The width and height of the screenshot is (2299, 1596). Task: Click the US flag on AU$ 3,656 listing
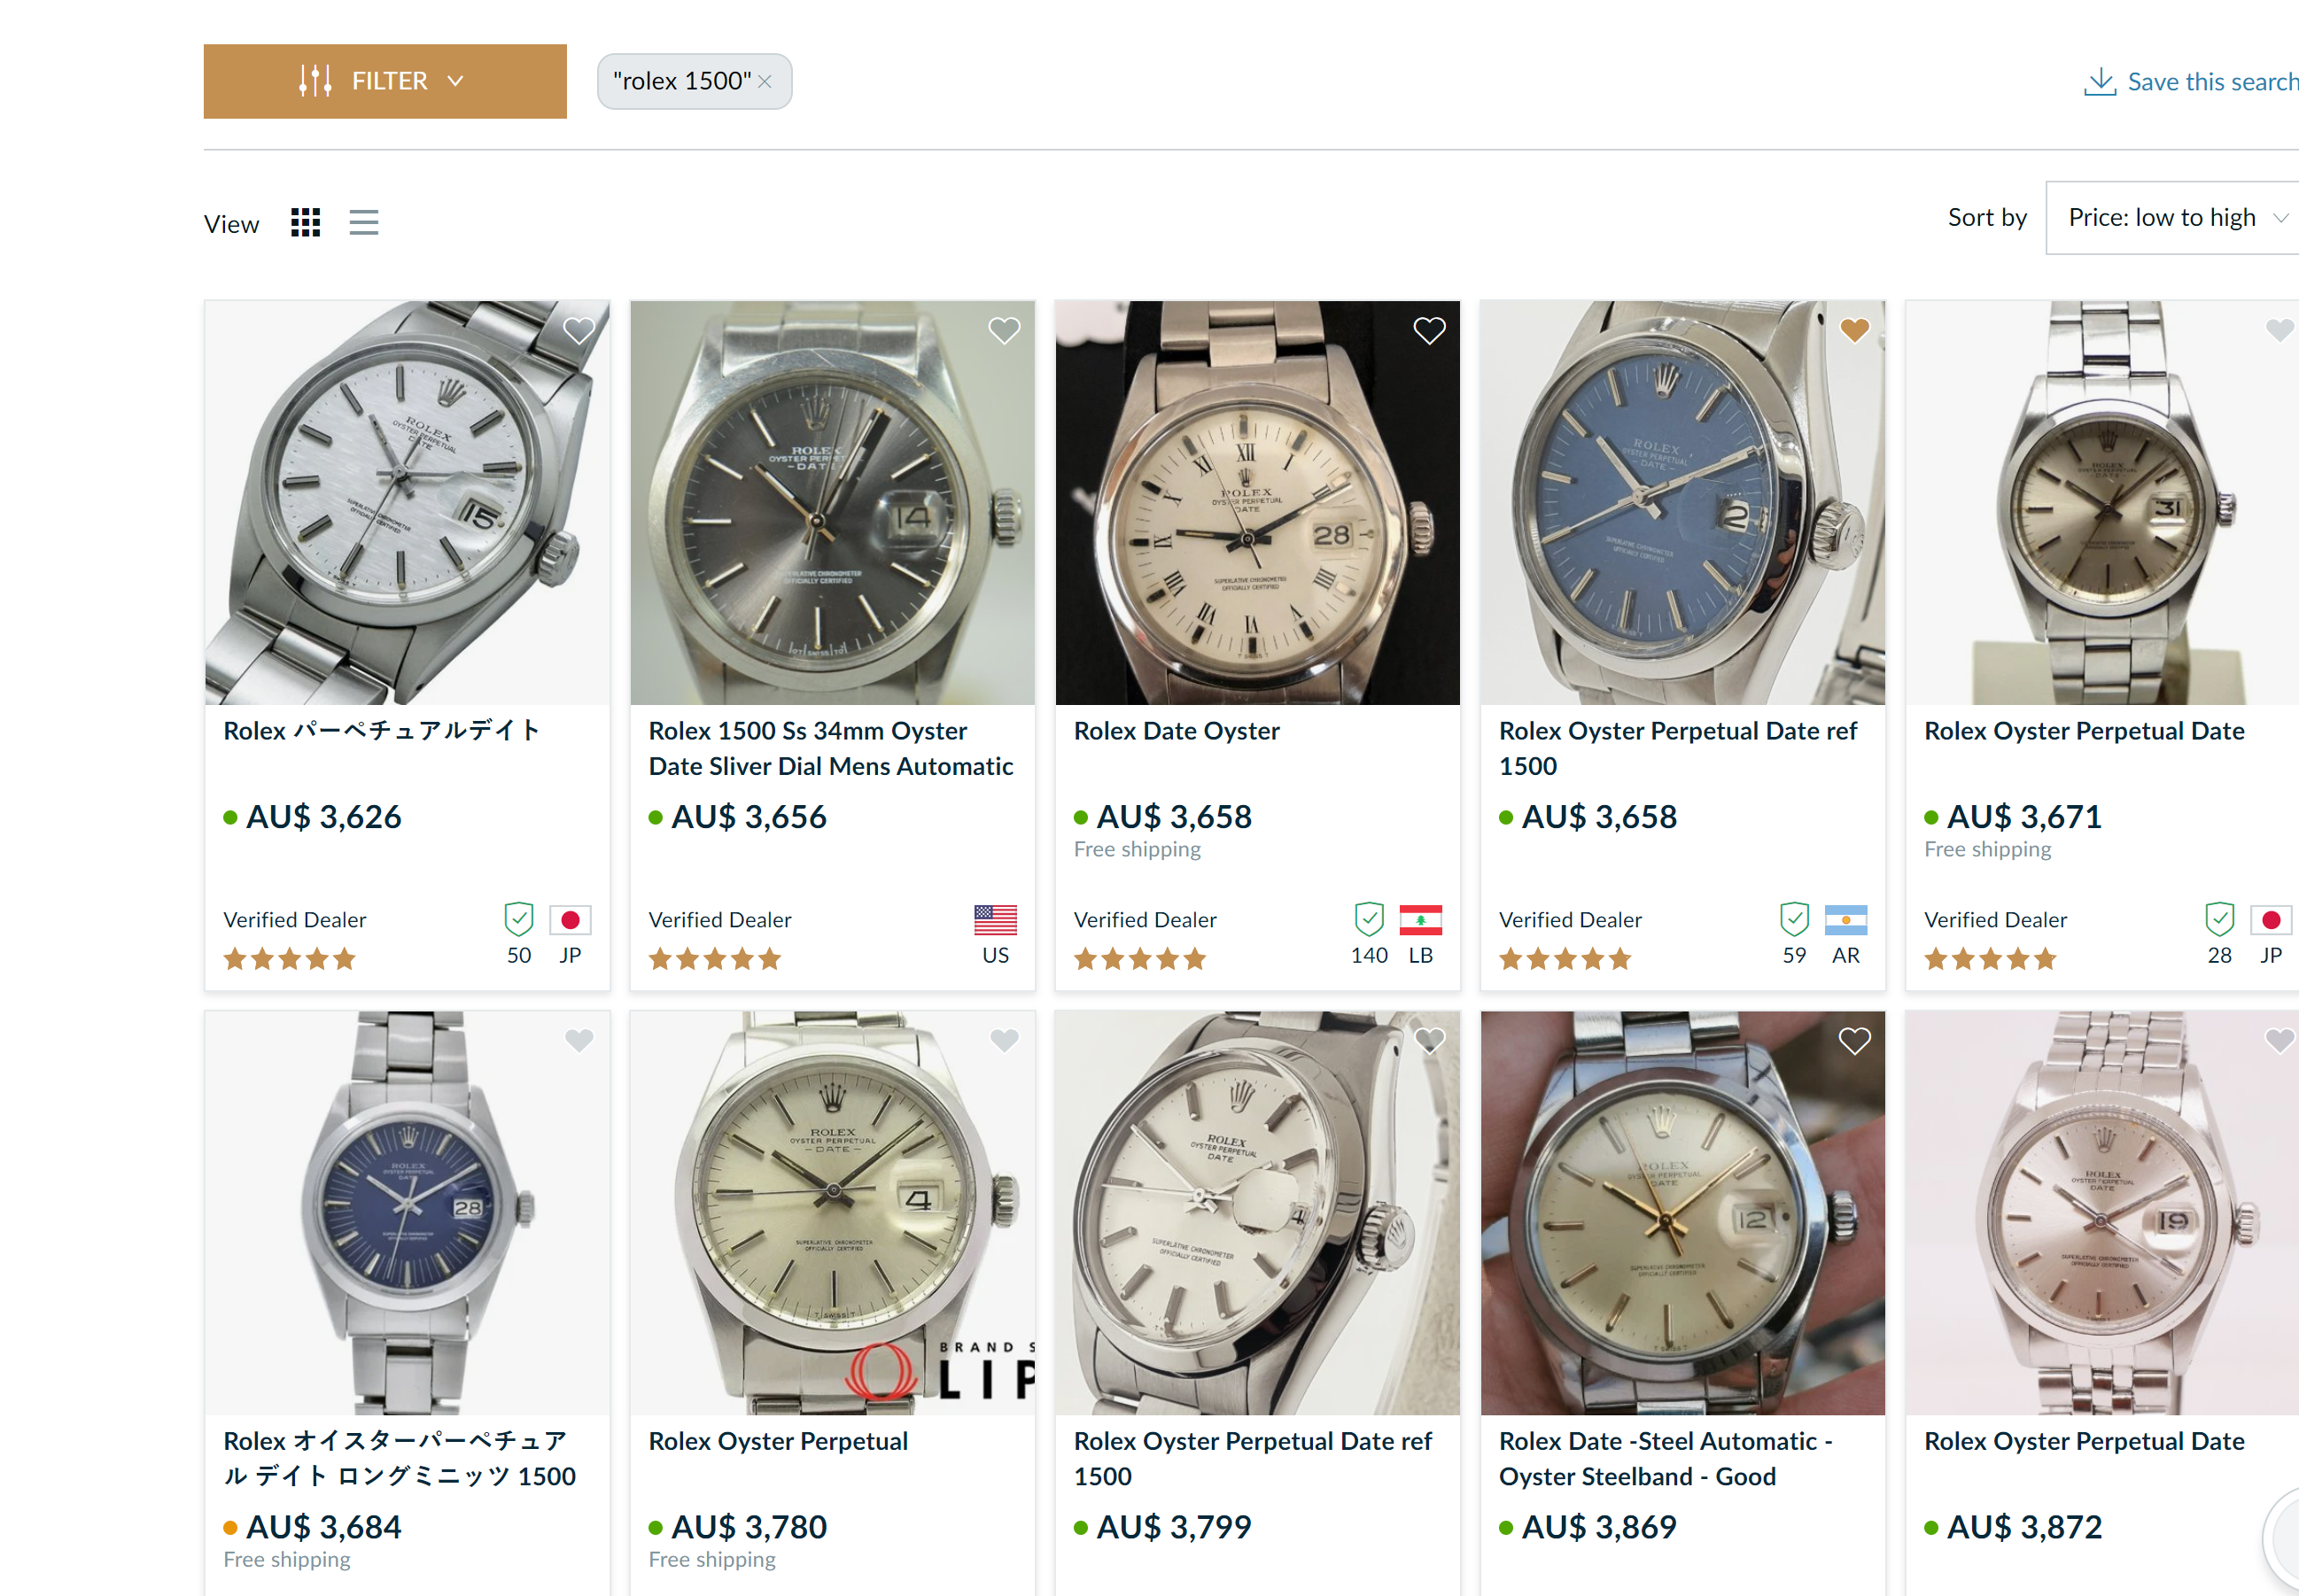(x=995, y=919)
